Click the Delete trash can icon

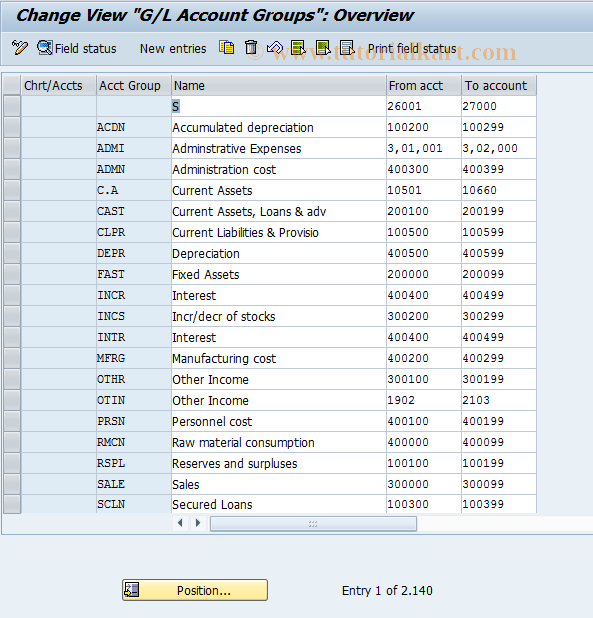click(x=251, y=48)
